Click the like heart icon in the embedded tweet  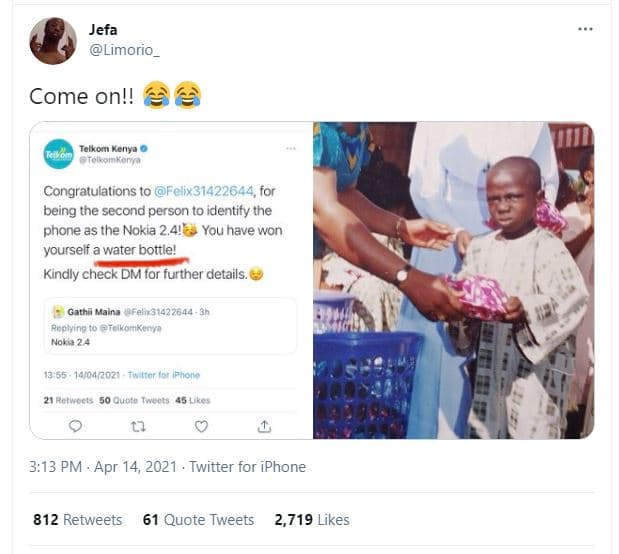pyautogui.click(x=201, y=426)
